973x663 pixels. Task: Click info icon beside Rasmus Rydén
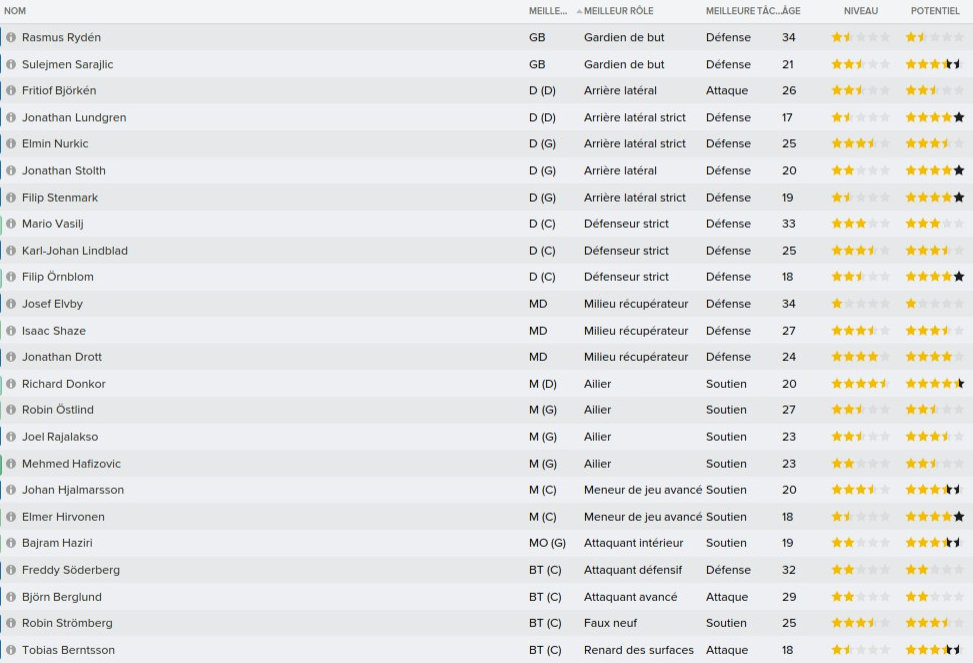point(11,37)
